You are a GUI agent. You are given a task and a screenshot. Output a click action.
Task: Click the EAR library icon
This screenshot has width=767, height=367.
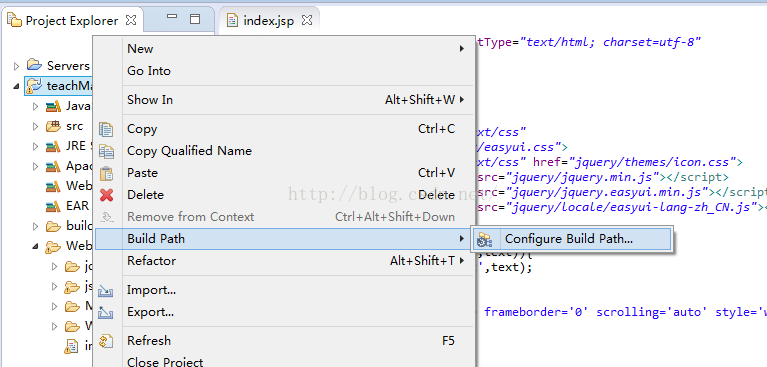53,206
